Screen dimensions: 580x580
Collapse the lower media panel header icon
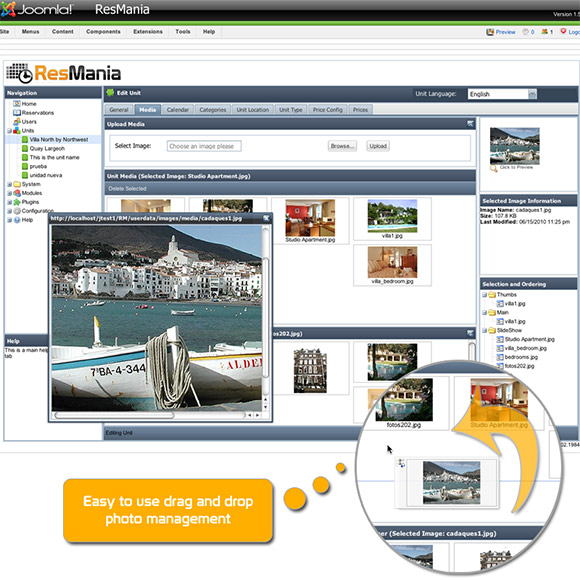pos(470,333)
